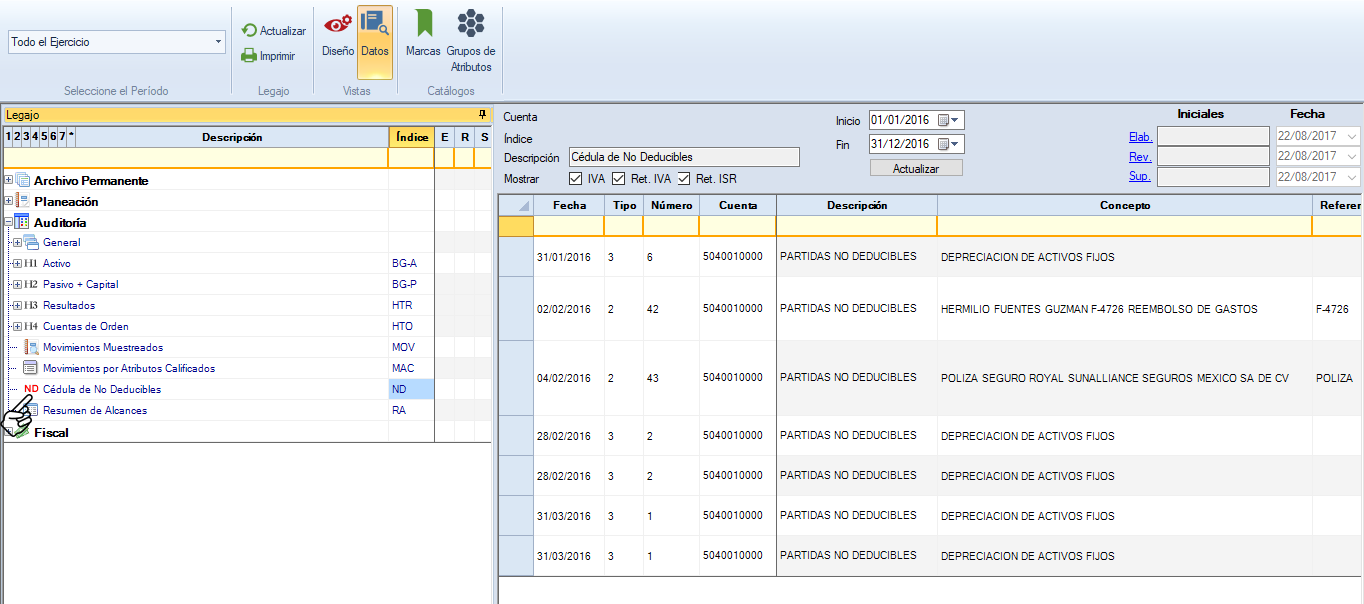Open Grupos de Atributos catalog
This screenshot has width=1364, height=604.
[470, 32]
